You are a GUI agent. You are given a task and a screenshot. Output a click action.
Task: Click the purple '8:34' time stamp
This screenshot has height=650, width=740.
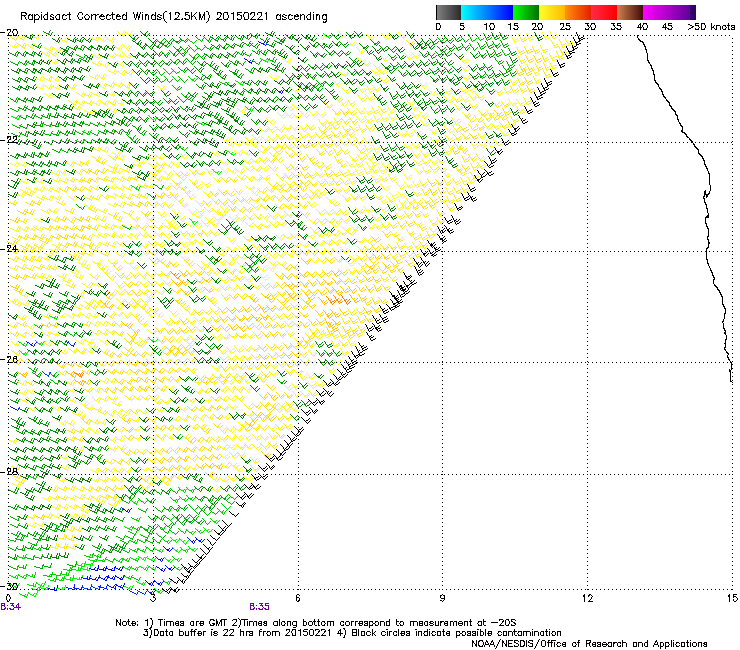(10, 607)
